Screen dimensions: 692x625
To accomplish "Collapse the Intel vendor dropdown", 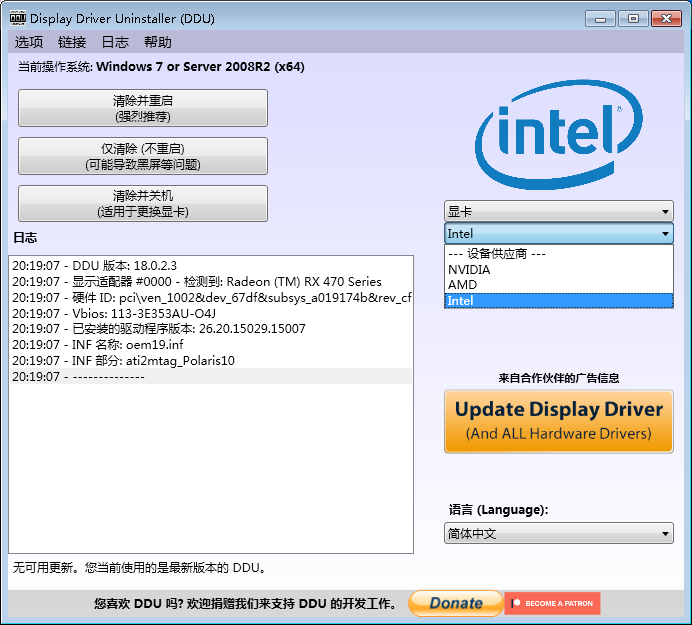I will [x=558, y=233].
